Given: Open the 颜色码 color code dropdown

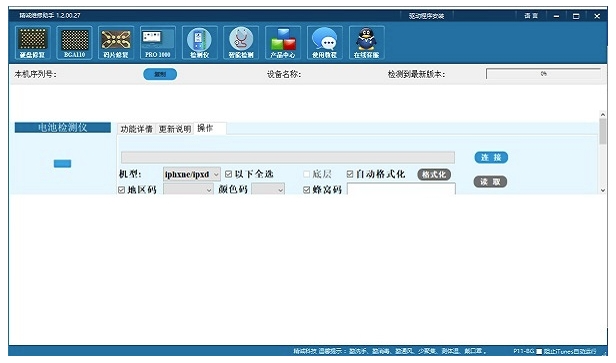Looking at the screenshot, I should pyautogui.click(x=268, y=190).
